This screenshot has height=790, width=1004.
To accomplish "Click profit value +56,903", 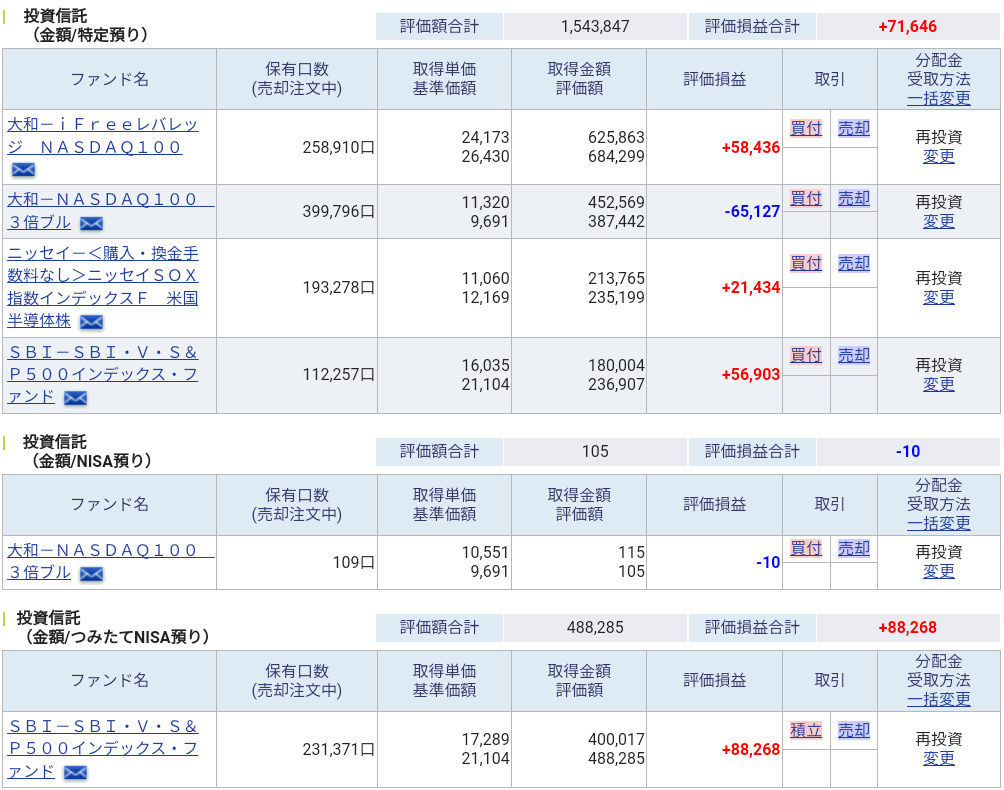I will click(x=750, y=375).
